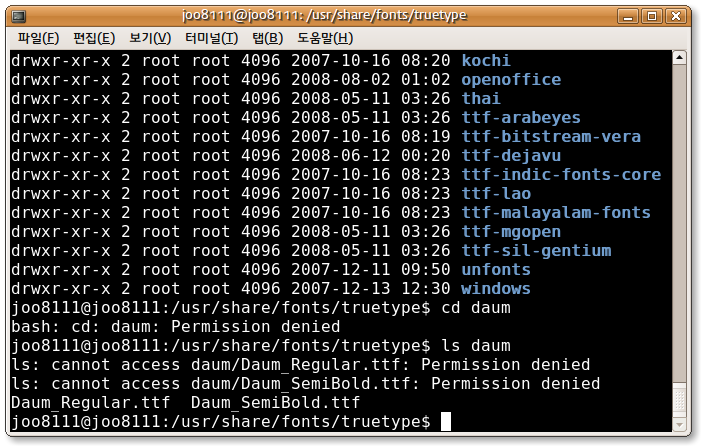This screenshot has width=701, height=446.
Task: Close the terminal window
Action: (x=676, y=17)
